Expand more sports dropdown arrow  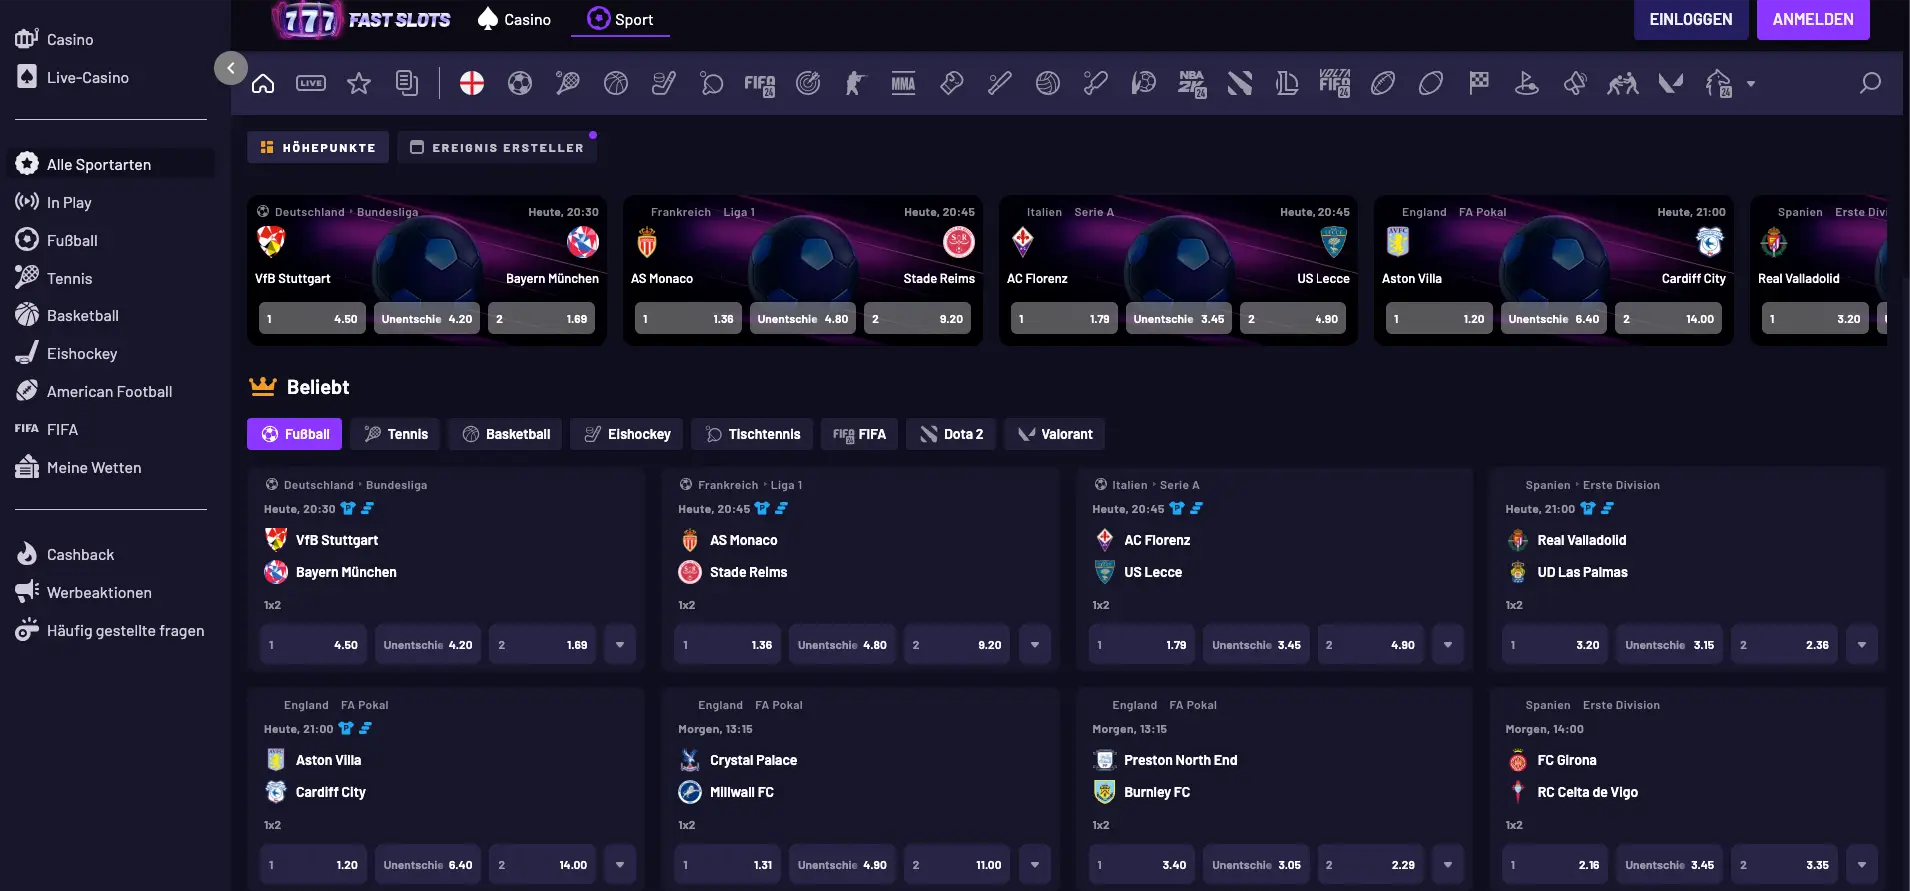(1751, 84)
